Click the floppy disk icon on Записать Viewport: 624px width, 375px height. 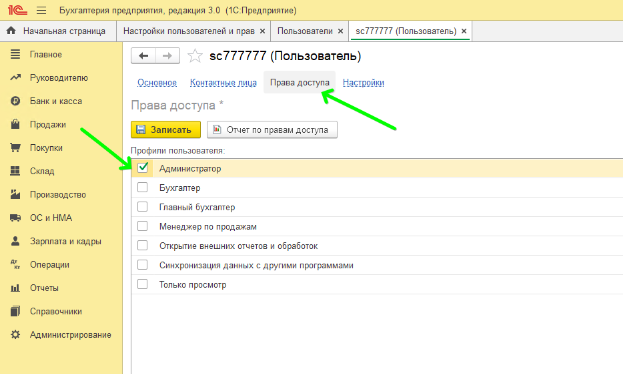point(140,130)
